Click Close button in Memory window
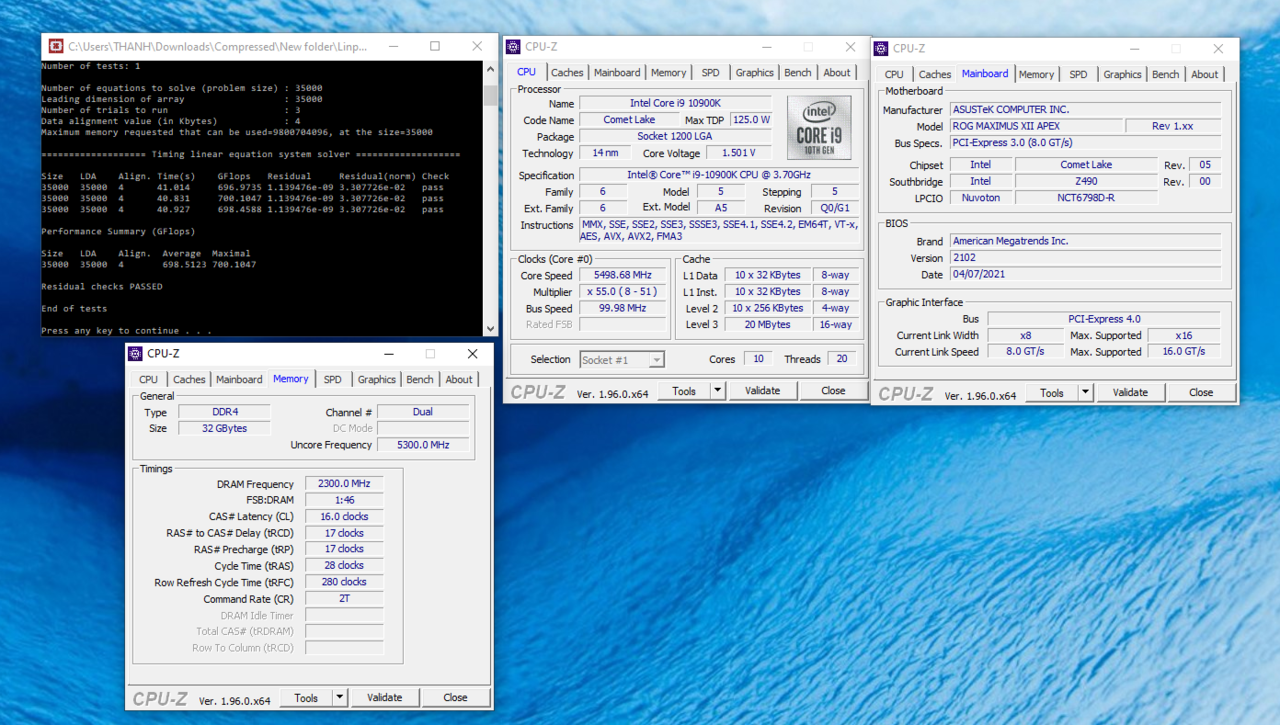The width and height of the screenshot is (1280, 725). click(x=455, y=698)
